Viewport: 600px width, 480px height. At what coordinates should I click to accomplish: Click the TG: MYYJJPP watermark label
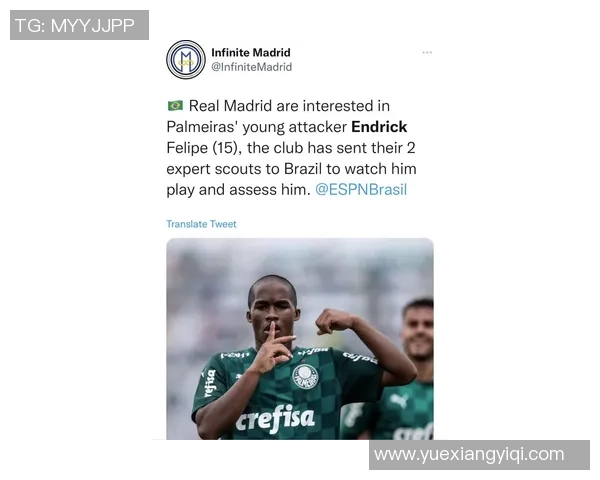point(79,25)
